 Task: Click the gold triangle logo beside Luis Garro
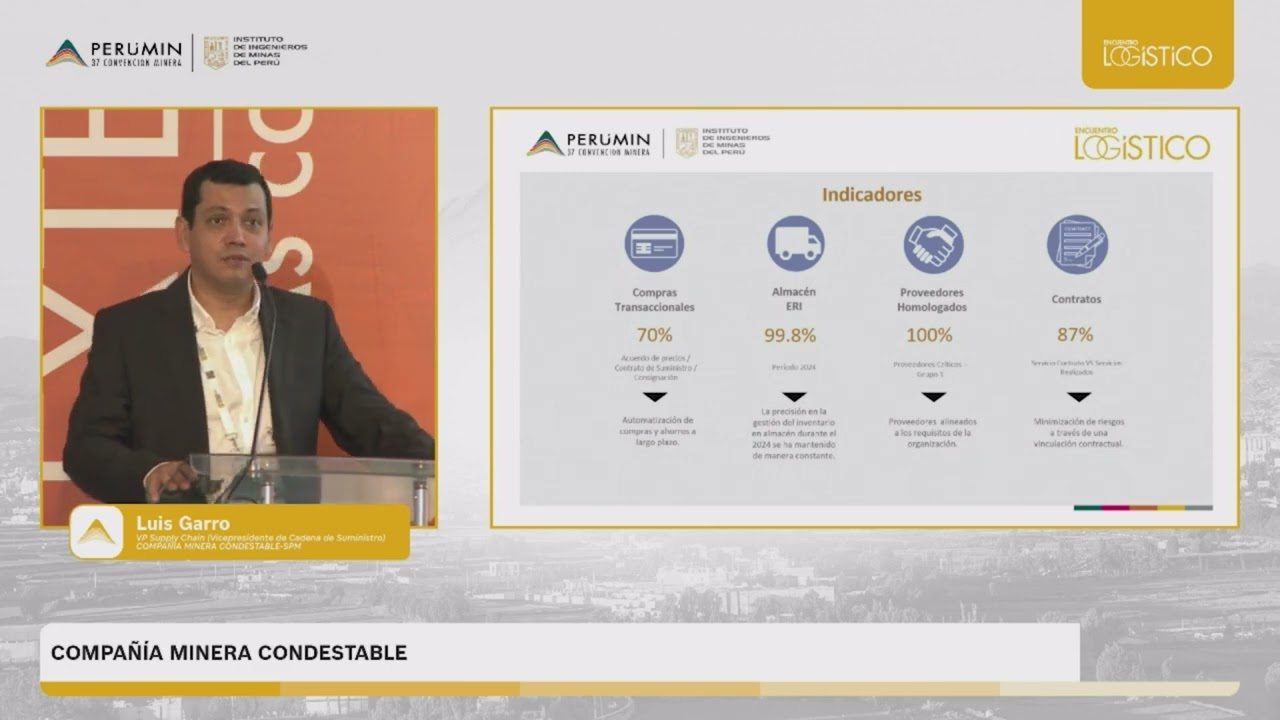97,532
